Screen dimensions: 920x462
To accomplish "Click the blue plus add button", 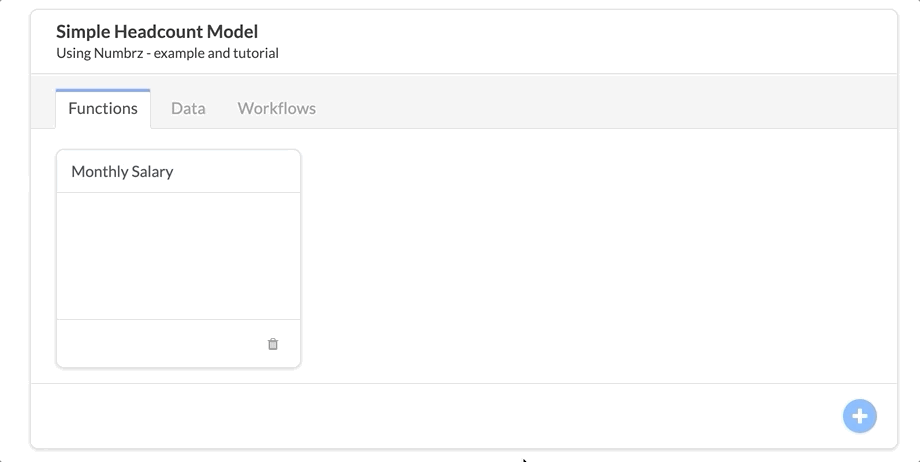I will (860, 416).
